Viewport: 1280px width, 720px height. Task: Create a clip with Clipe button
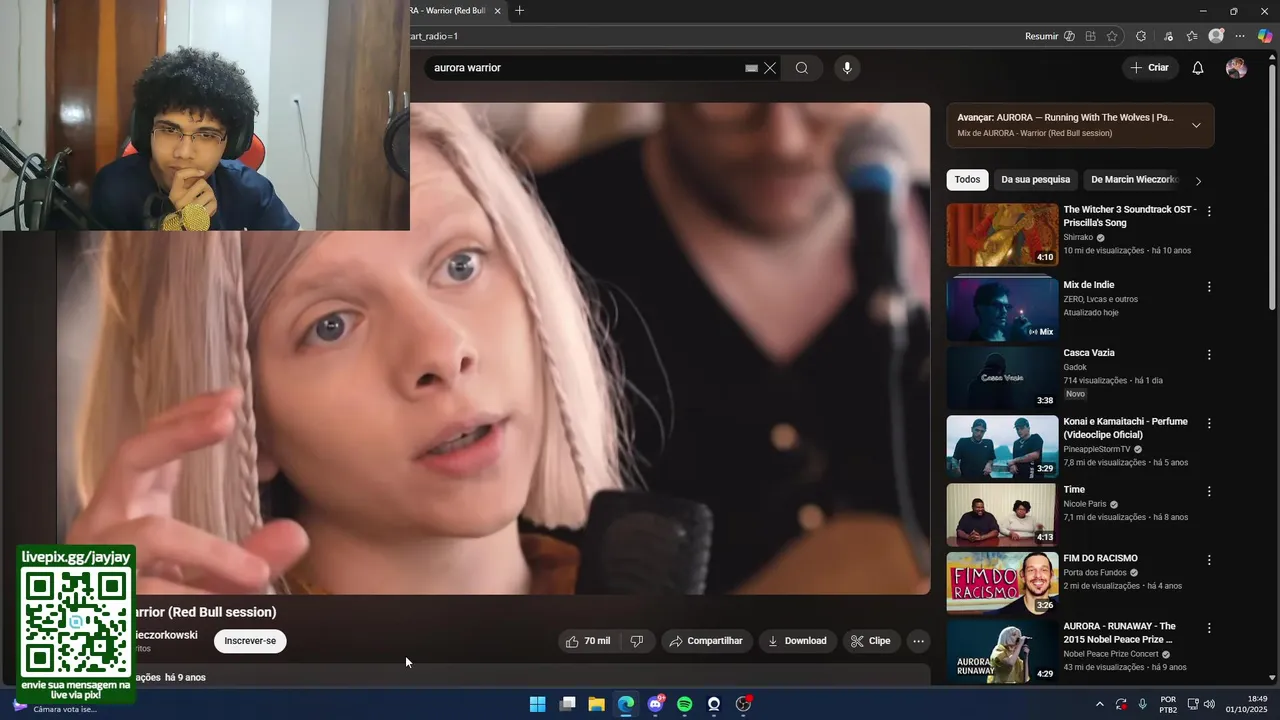point(871,641)
